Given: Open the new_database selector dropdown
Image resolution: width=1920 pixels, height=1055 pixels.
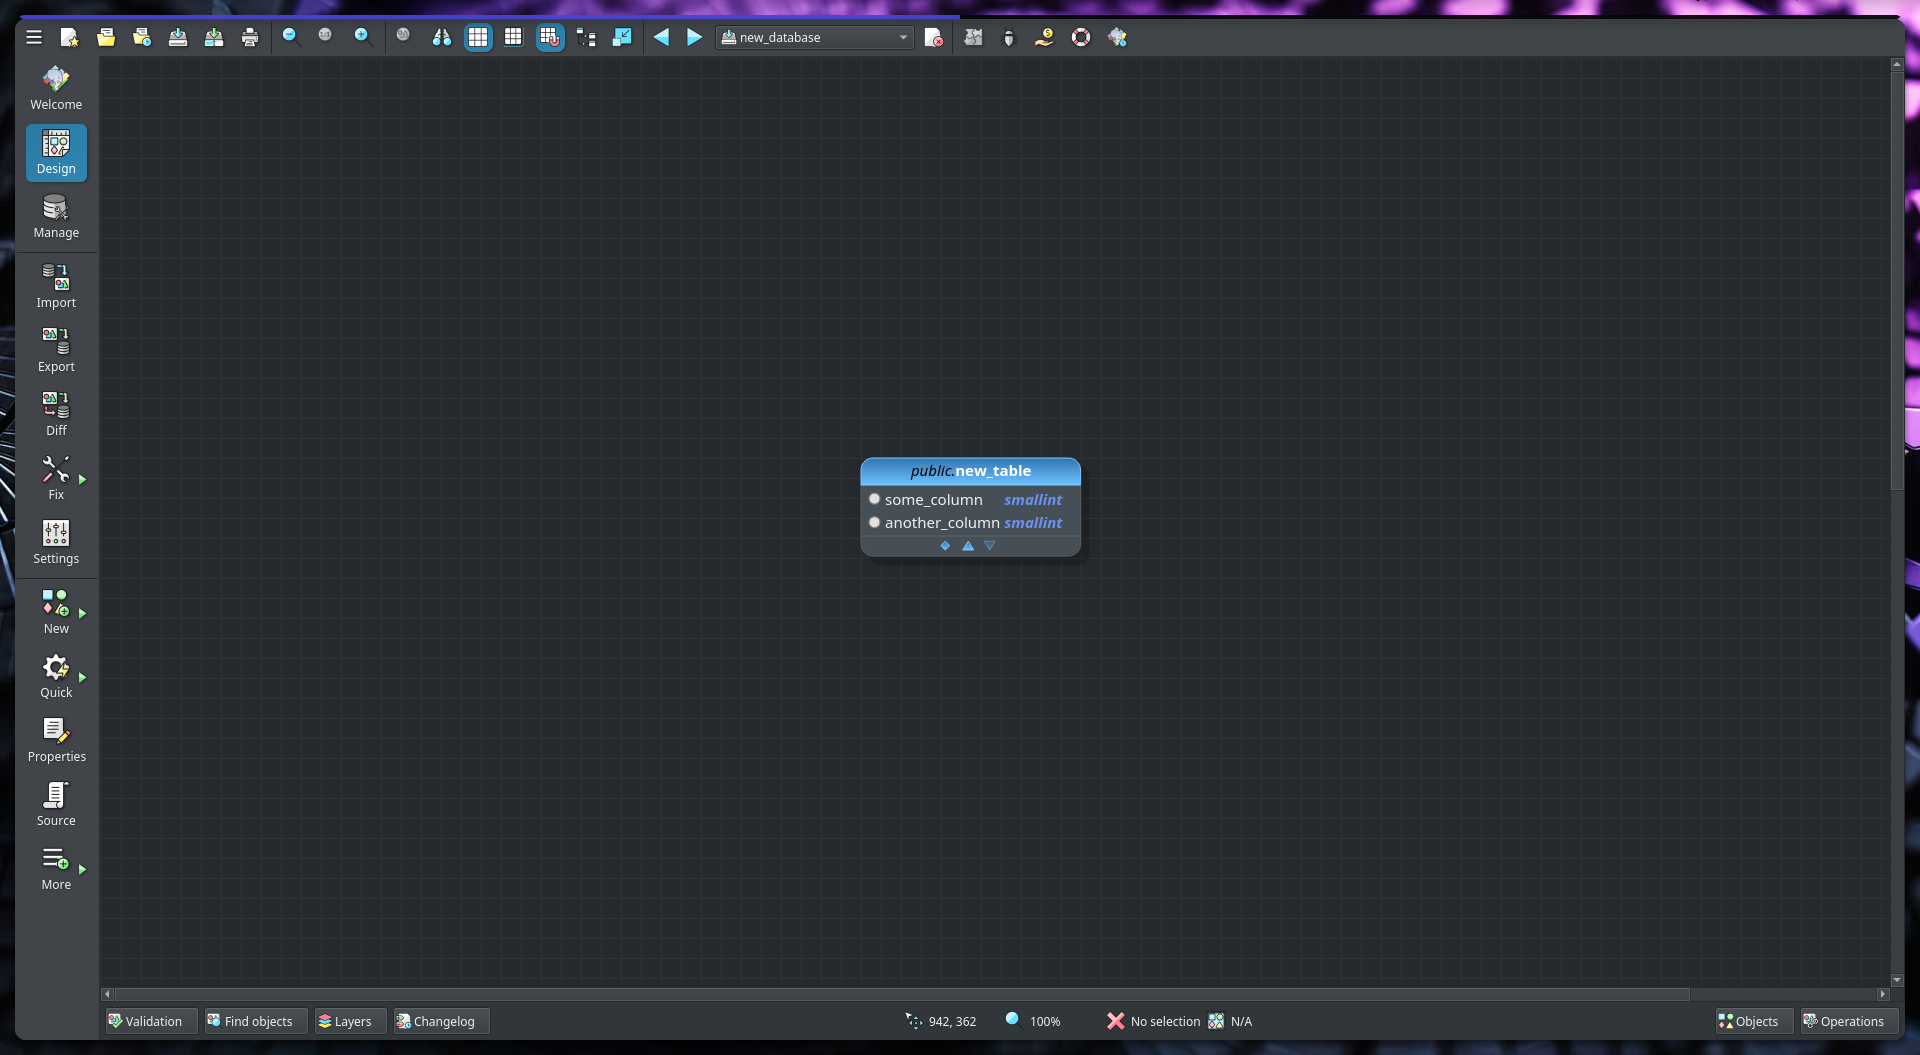Looking at the screenshot, I should coord(903,37).
